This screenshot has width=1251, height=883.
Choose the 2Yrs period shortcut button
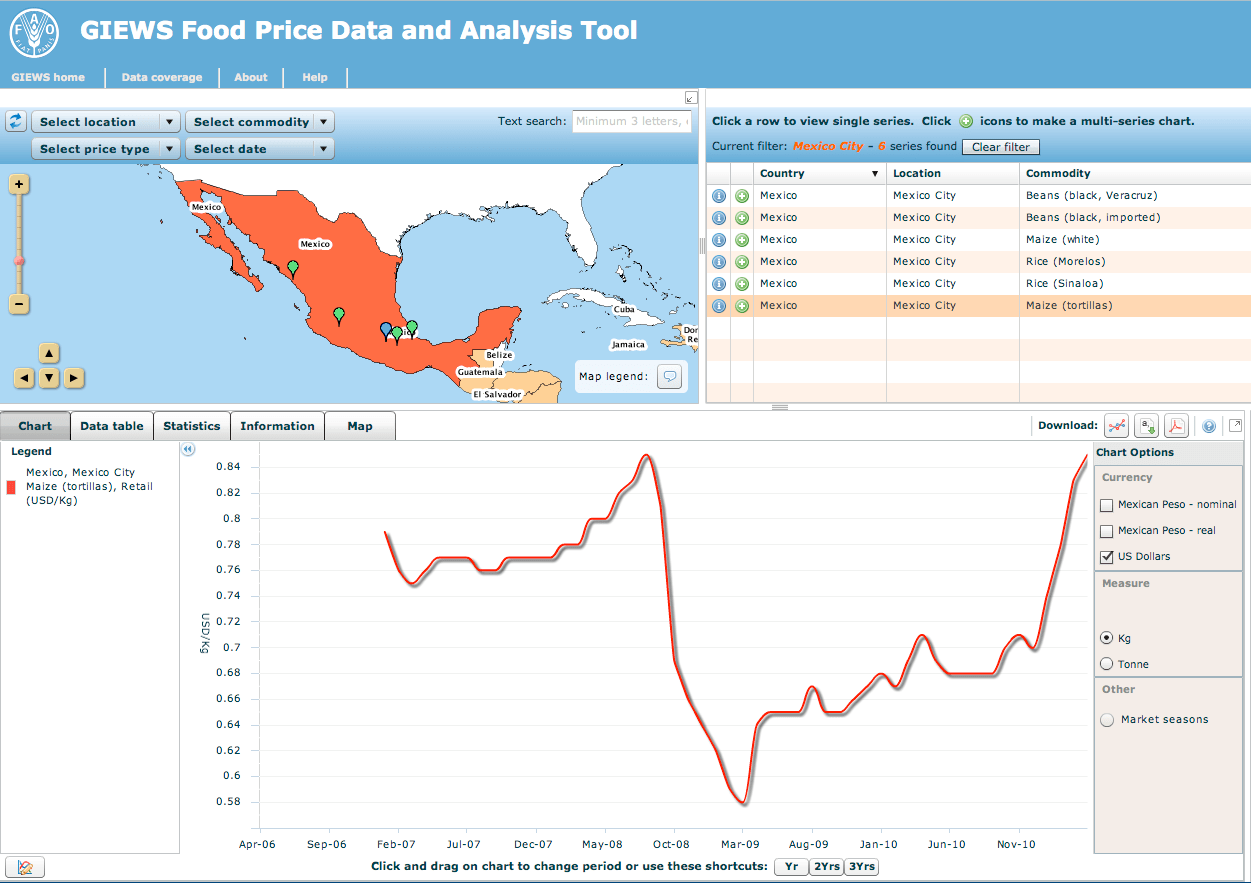pos(826,867)
